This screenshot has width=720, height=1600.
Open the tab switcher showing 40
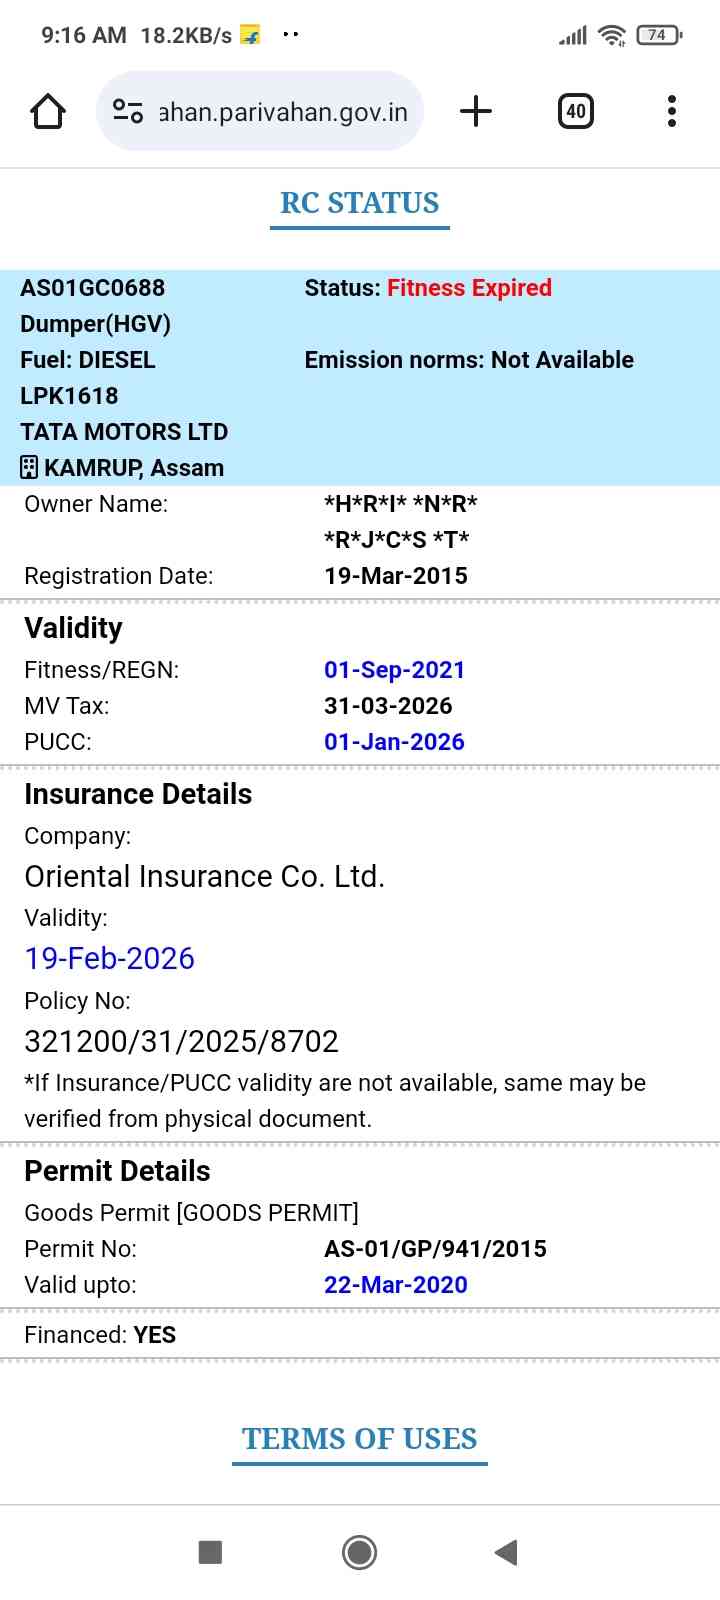(575, 111)
